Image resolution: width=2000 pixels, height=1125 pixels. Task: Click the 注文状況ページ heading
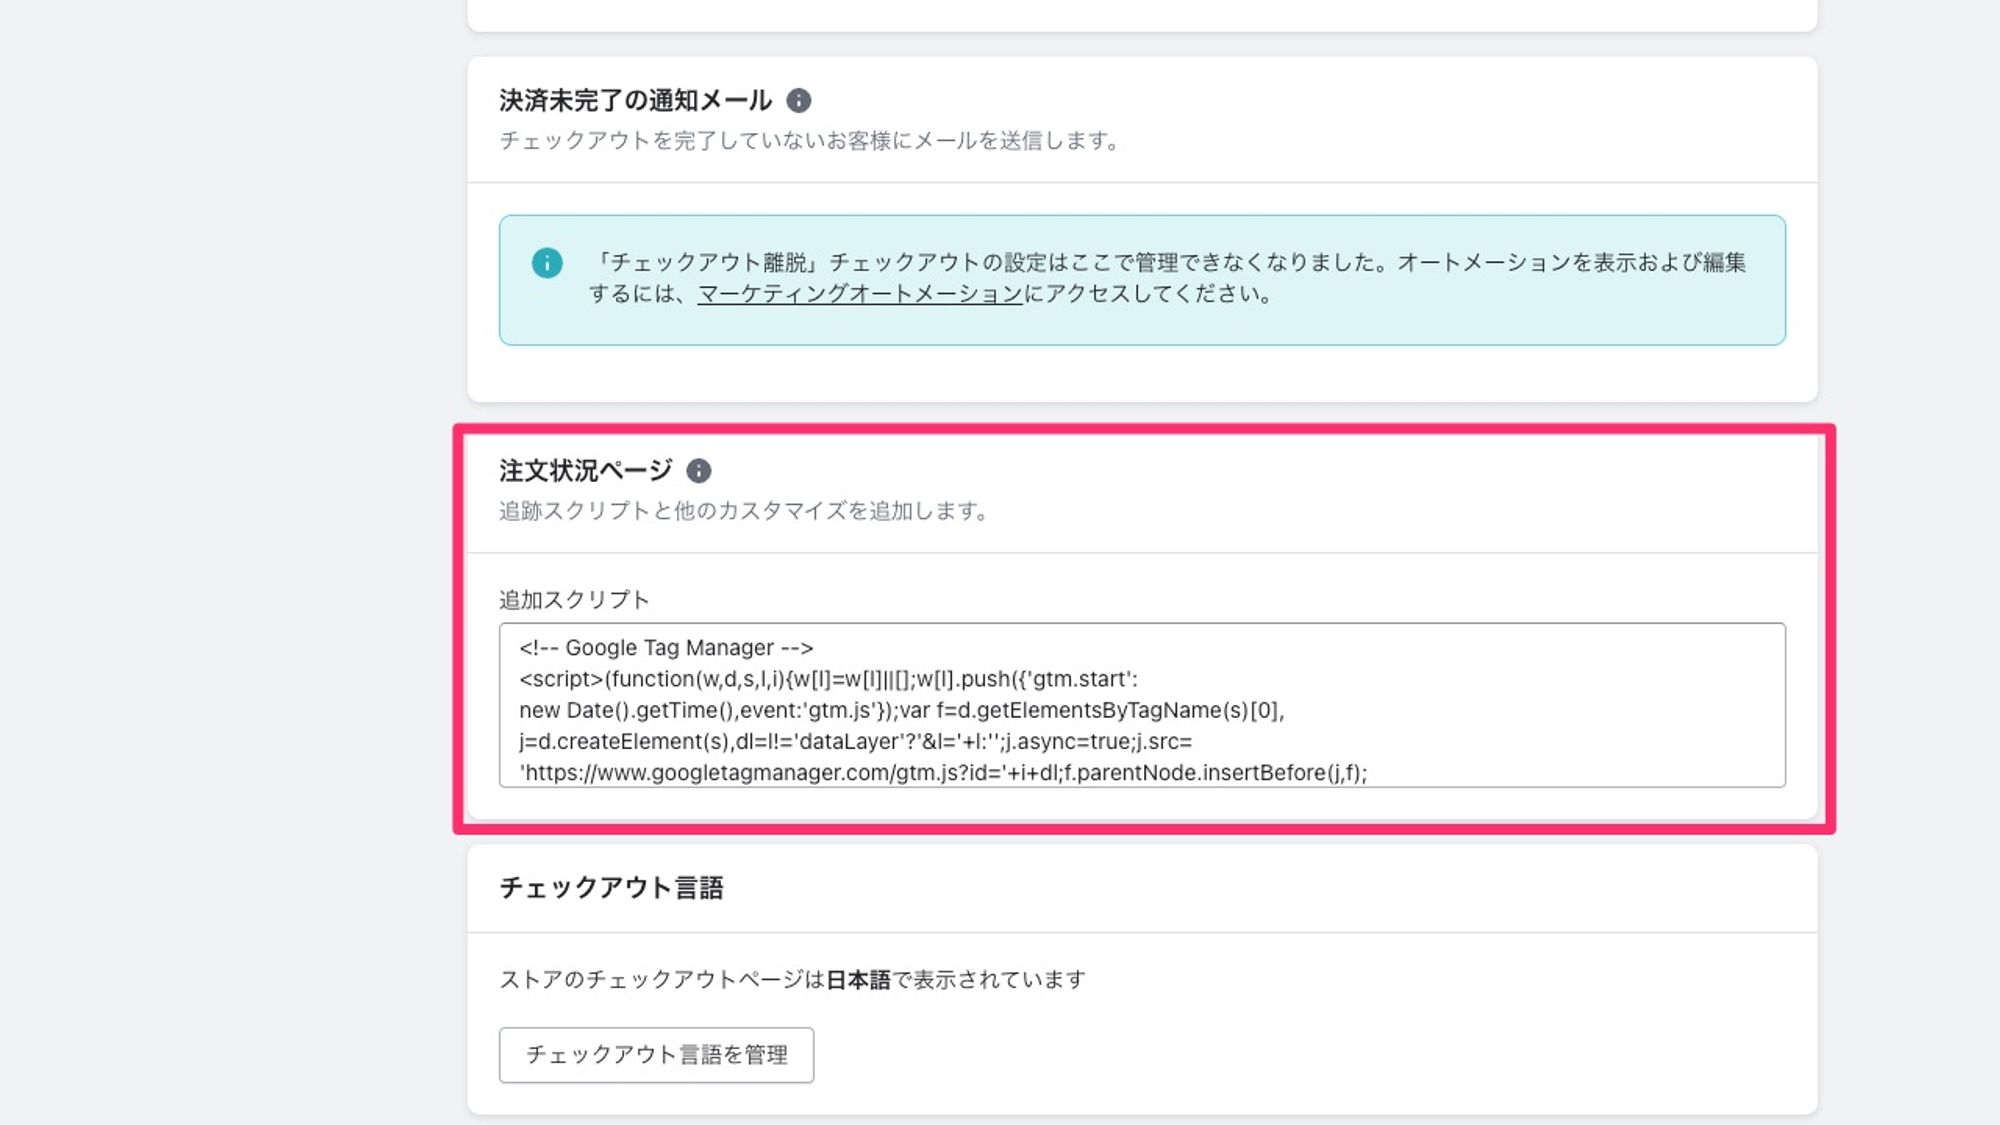pyautogui.click(x=586, y=471)
